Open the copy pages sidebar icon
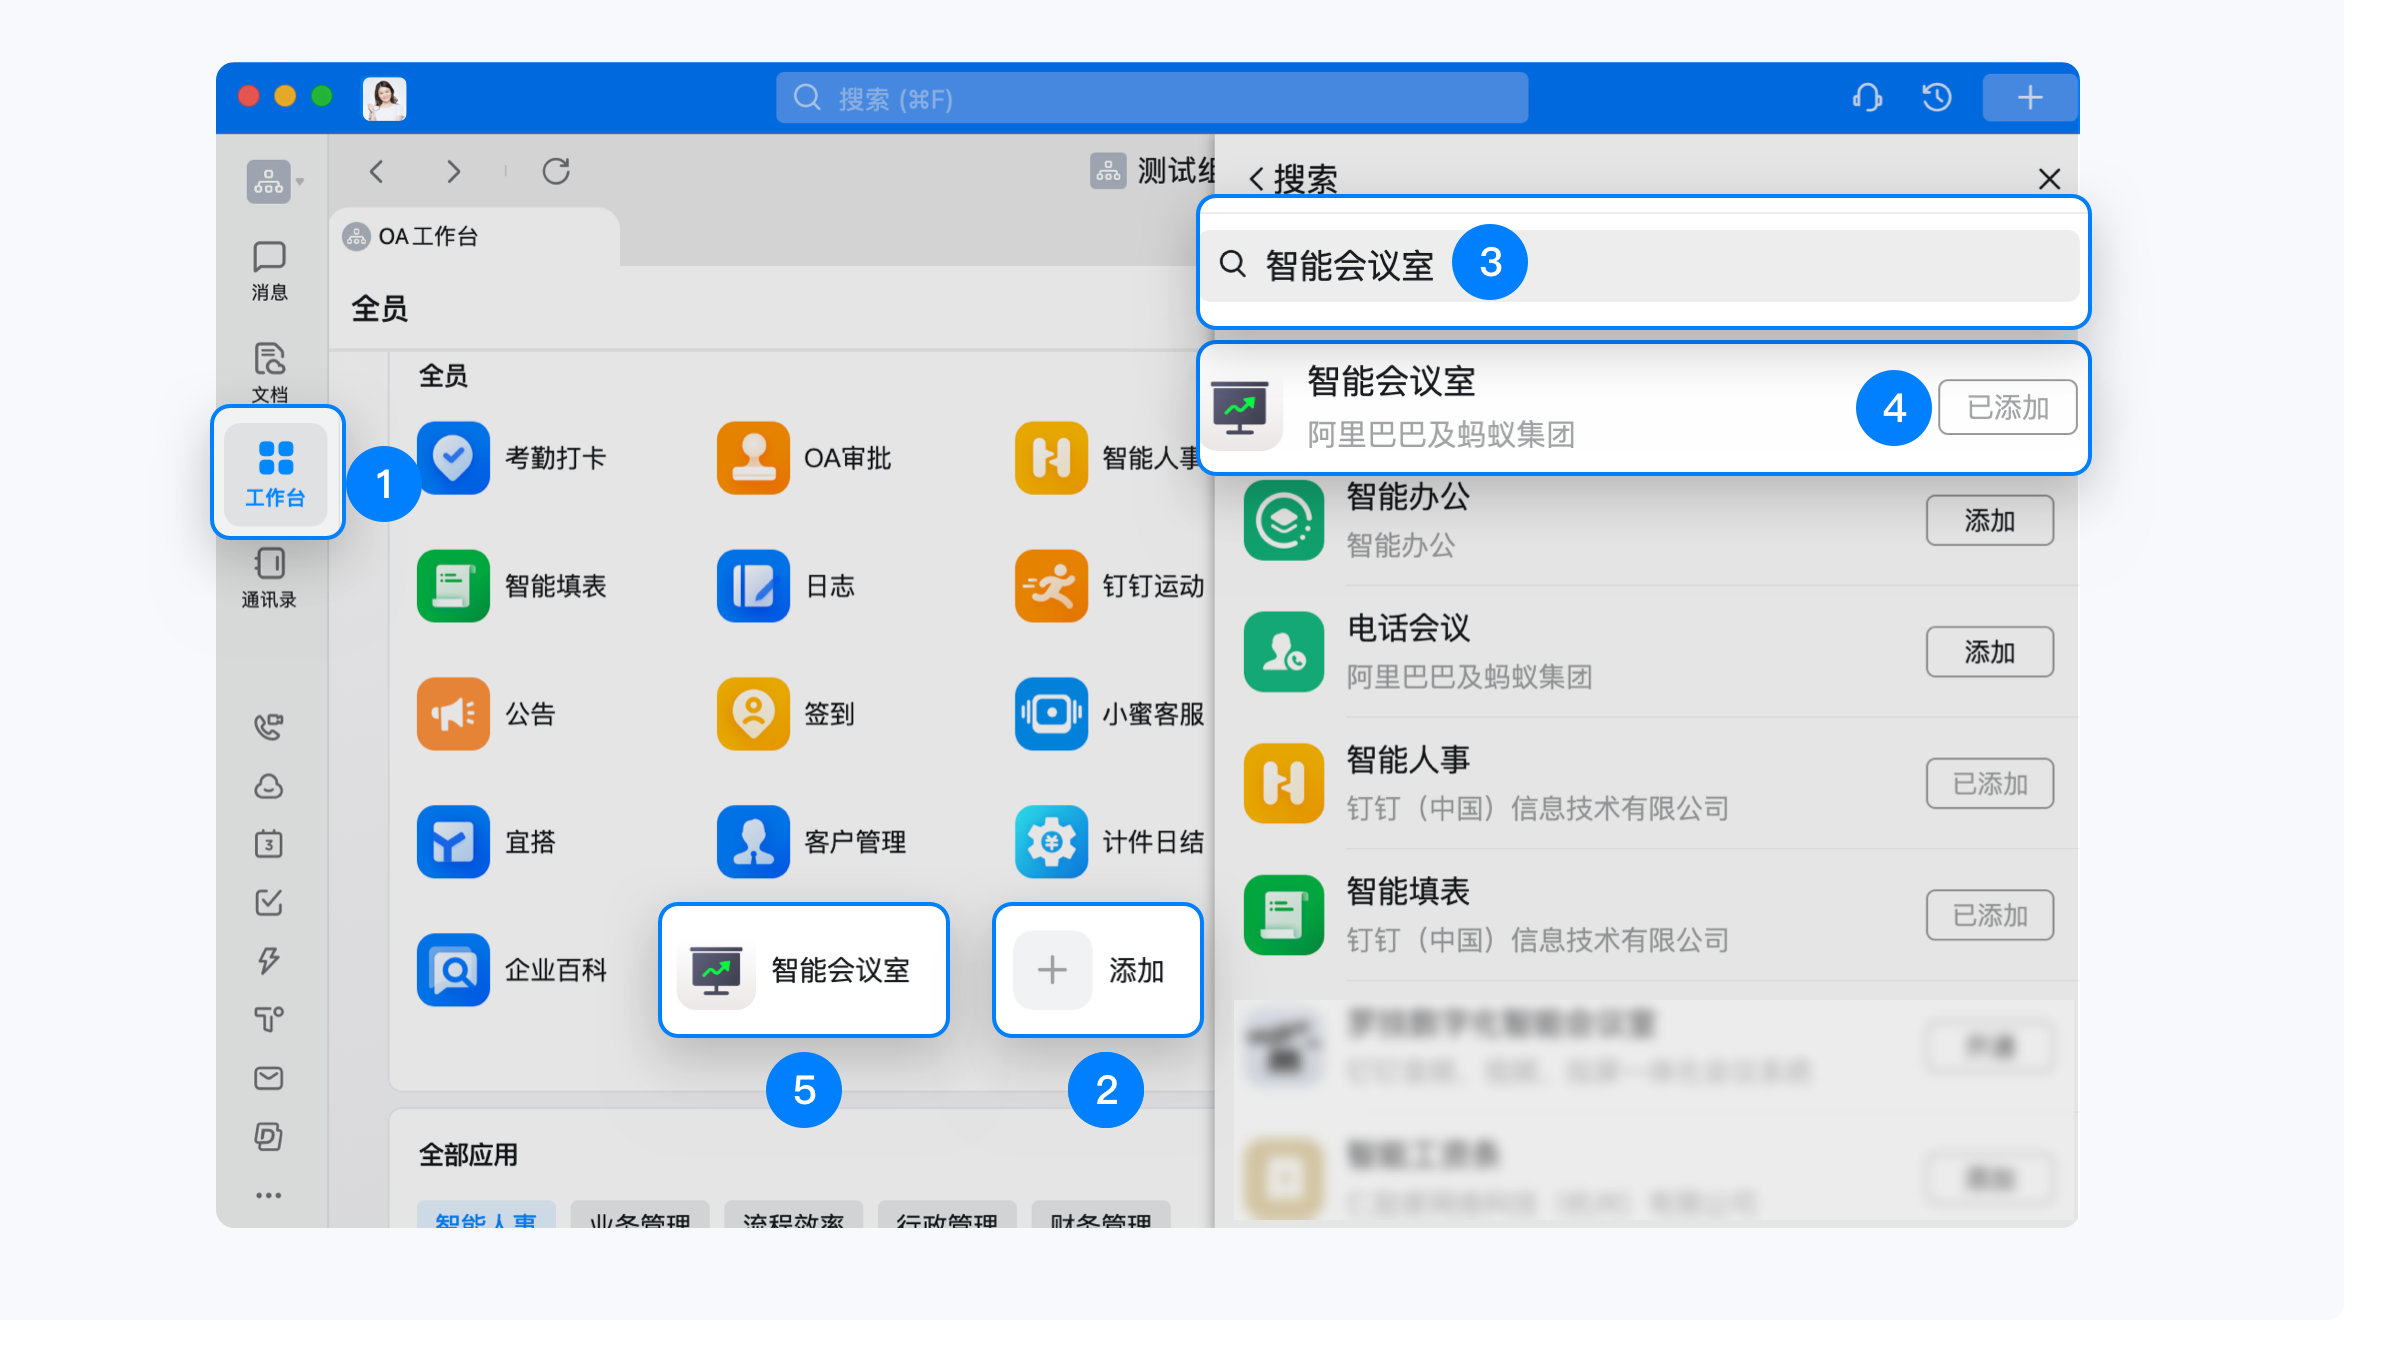The image size is (2400, 1350). point(268,1136)
